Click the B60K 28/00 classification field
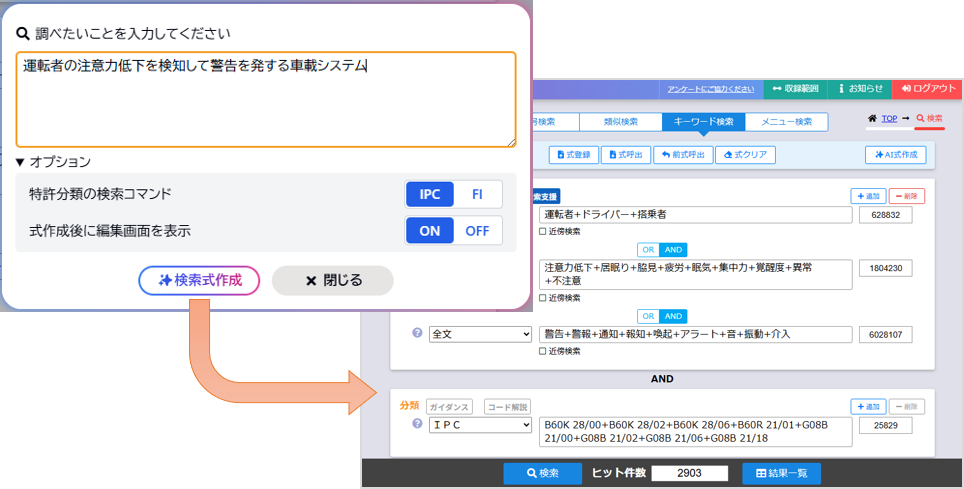The height and width of the screenshot is (489, 964). pos(696,432)
